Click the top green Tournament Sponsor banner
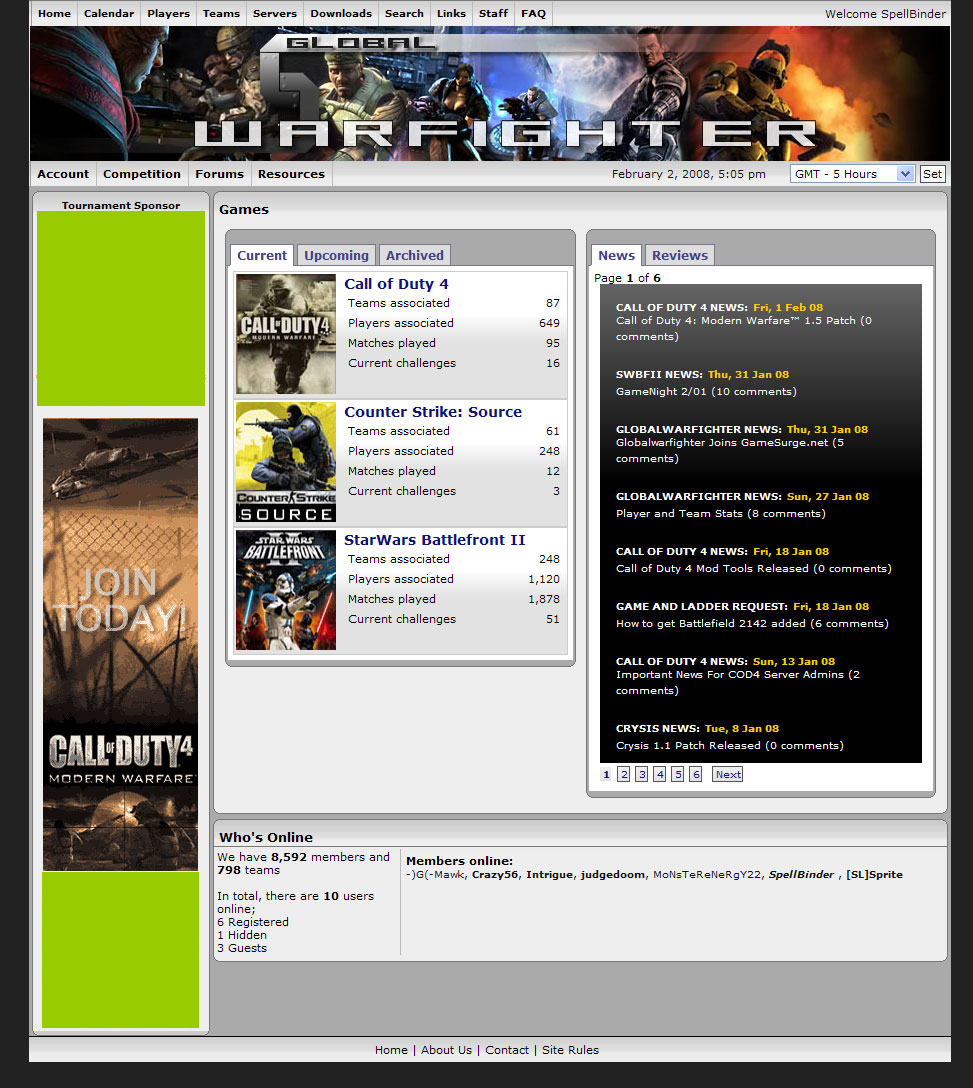 121,308
